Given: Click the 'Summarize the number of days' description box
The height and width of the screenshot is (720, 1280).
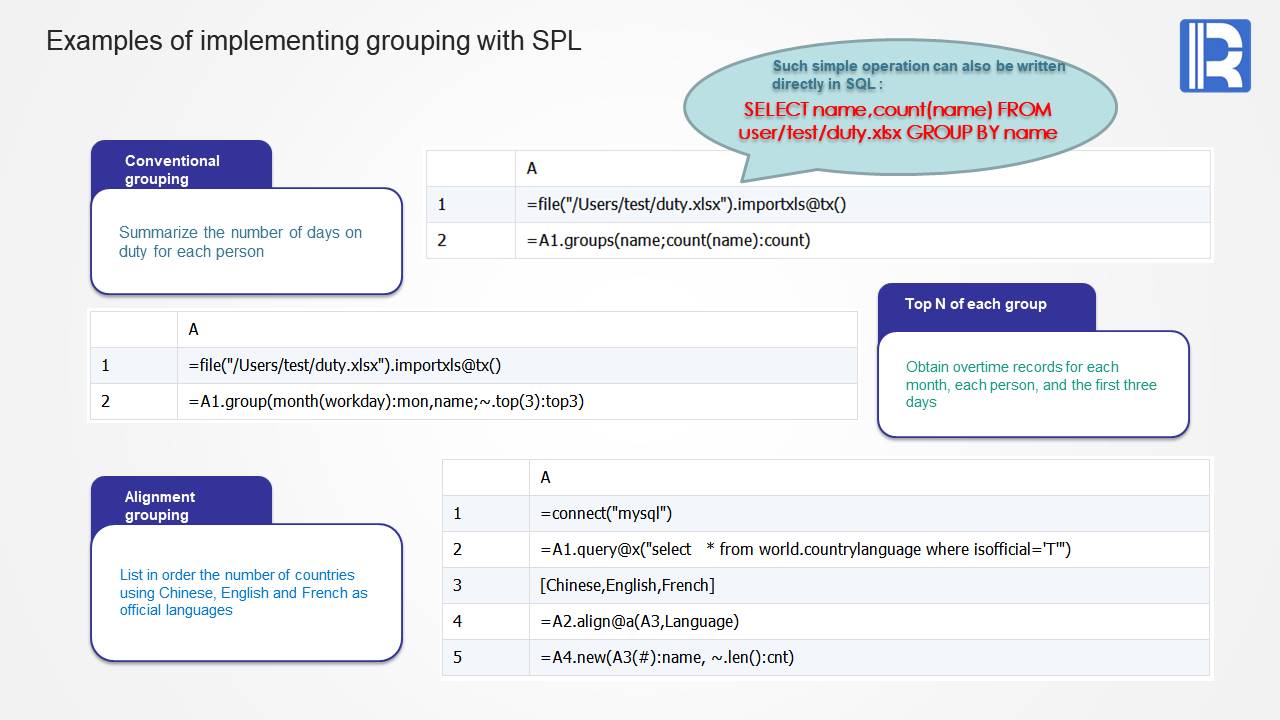Looking at the screenshot, I should point(246,242).
